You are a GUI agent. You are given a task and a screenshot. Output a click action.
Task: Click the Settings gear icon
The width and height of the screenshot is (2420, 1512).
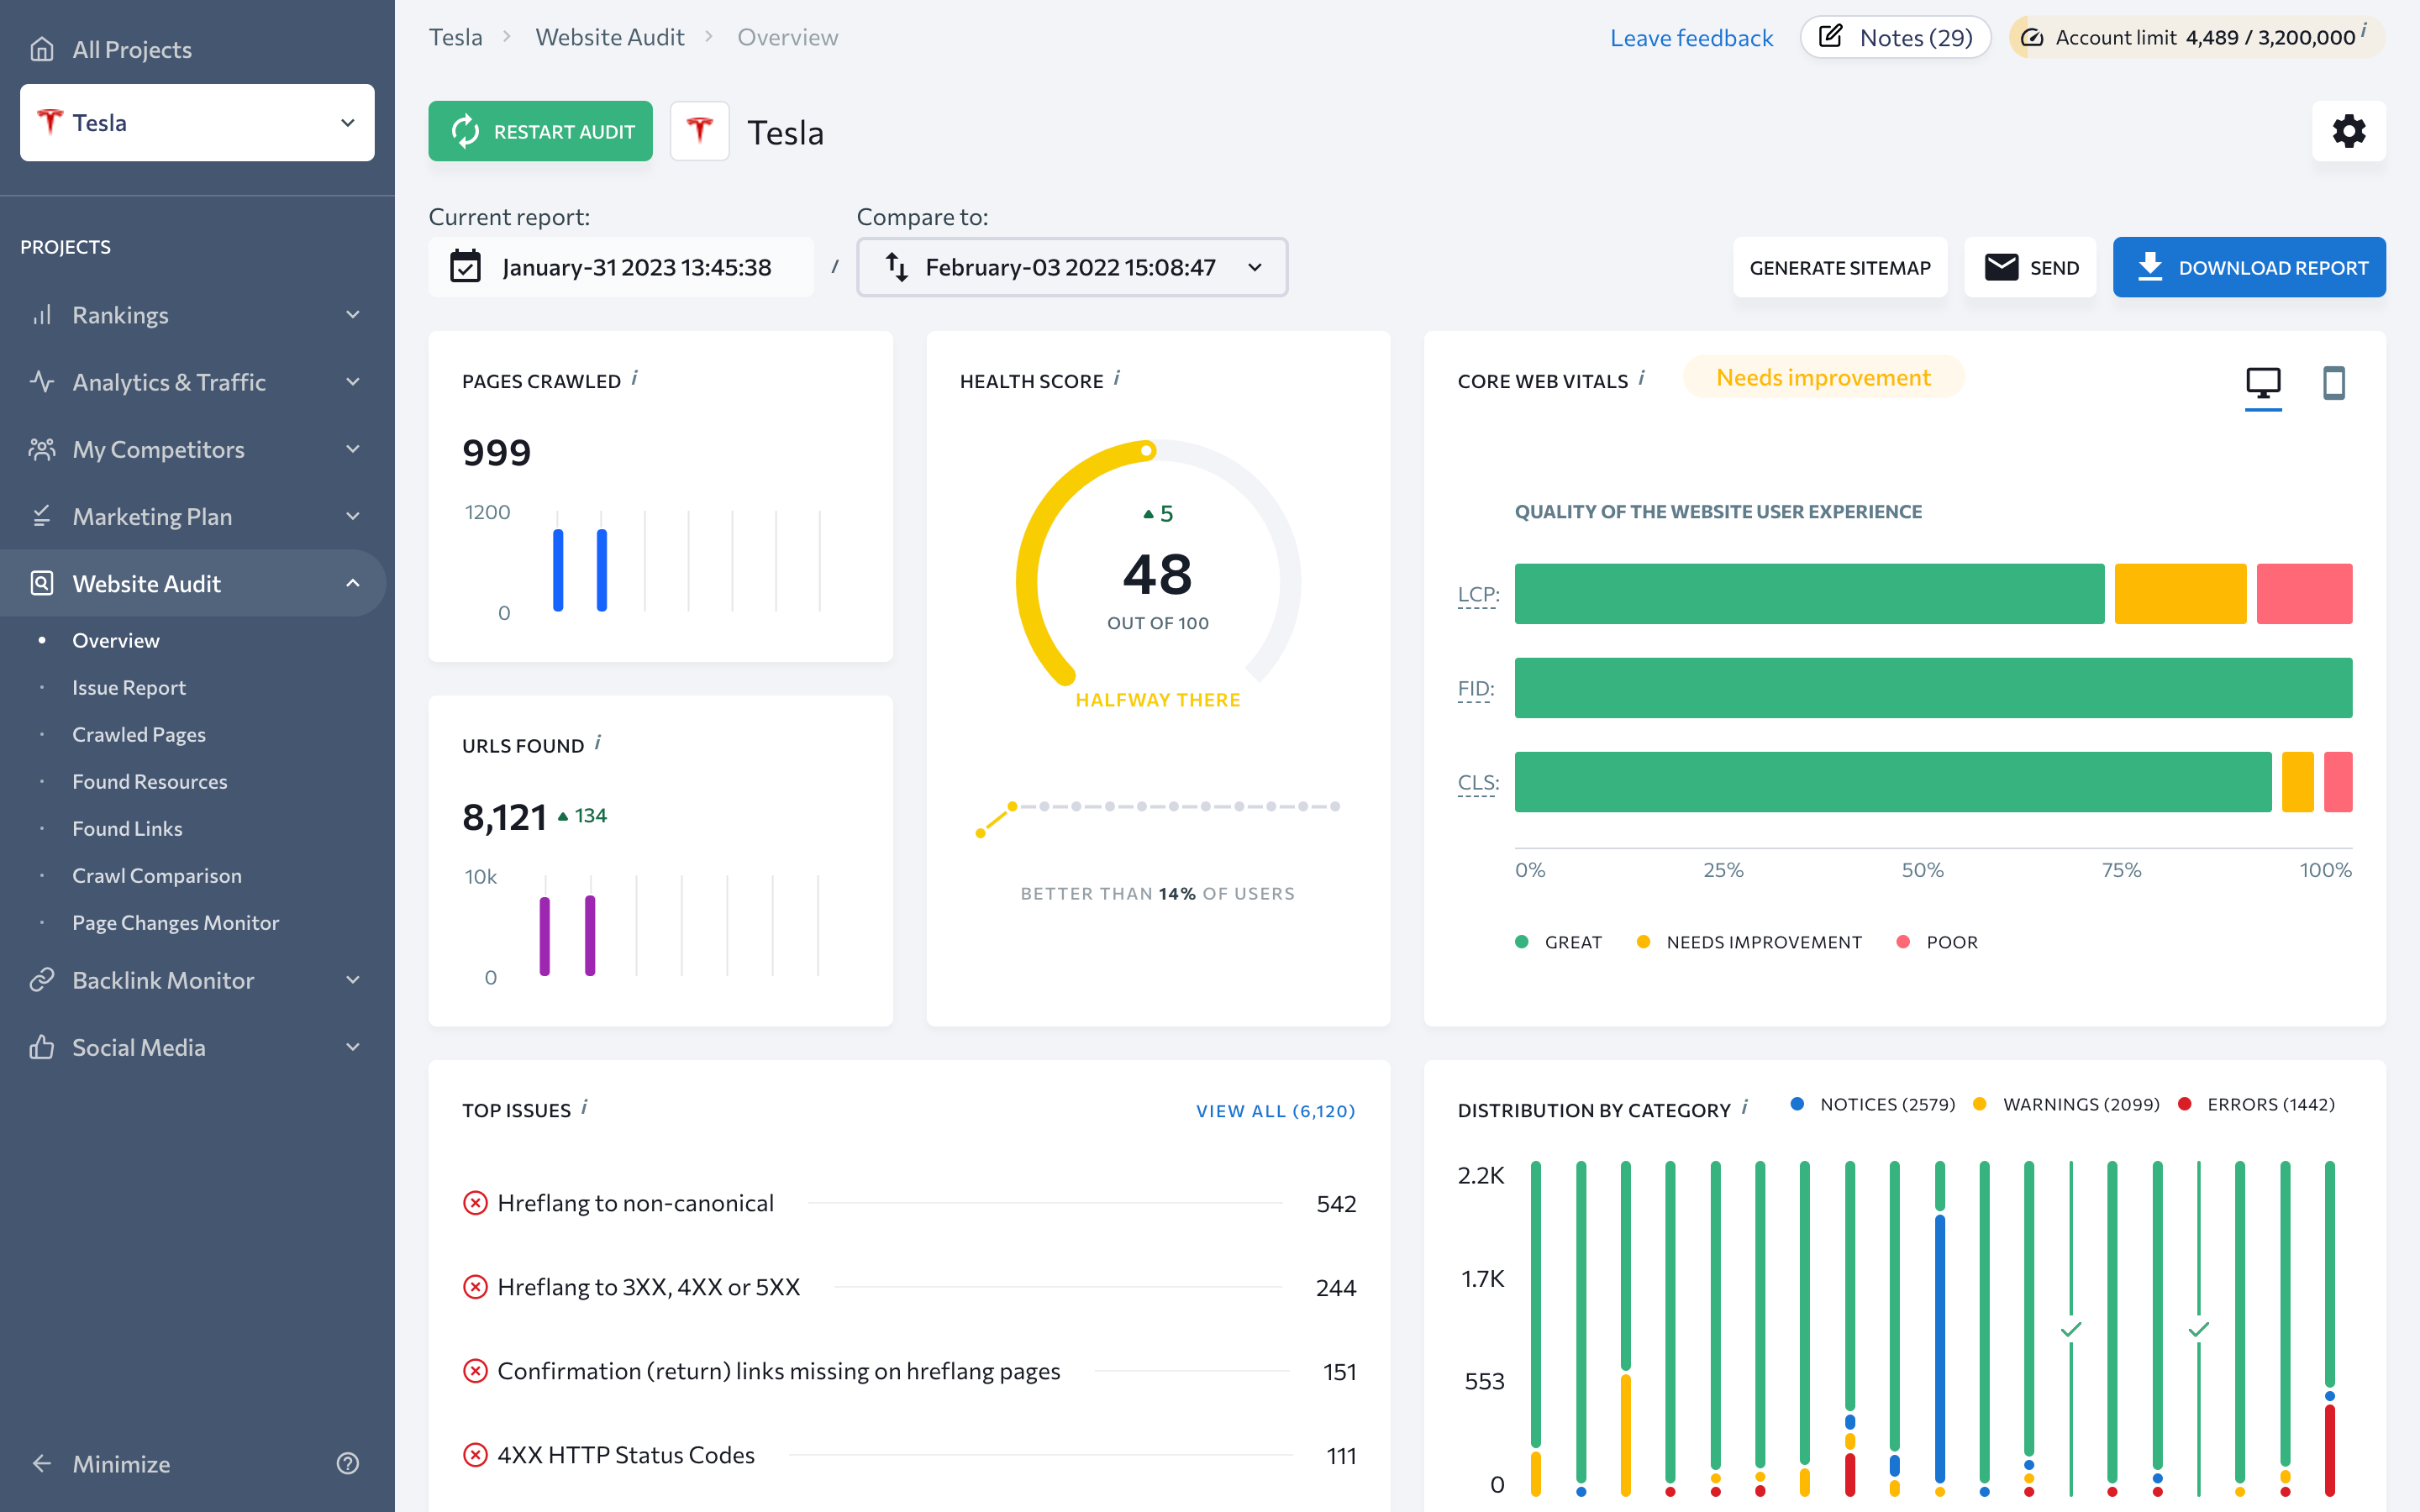[2350, 131]
